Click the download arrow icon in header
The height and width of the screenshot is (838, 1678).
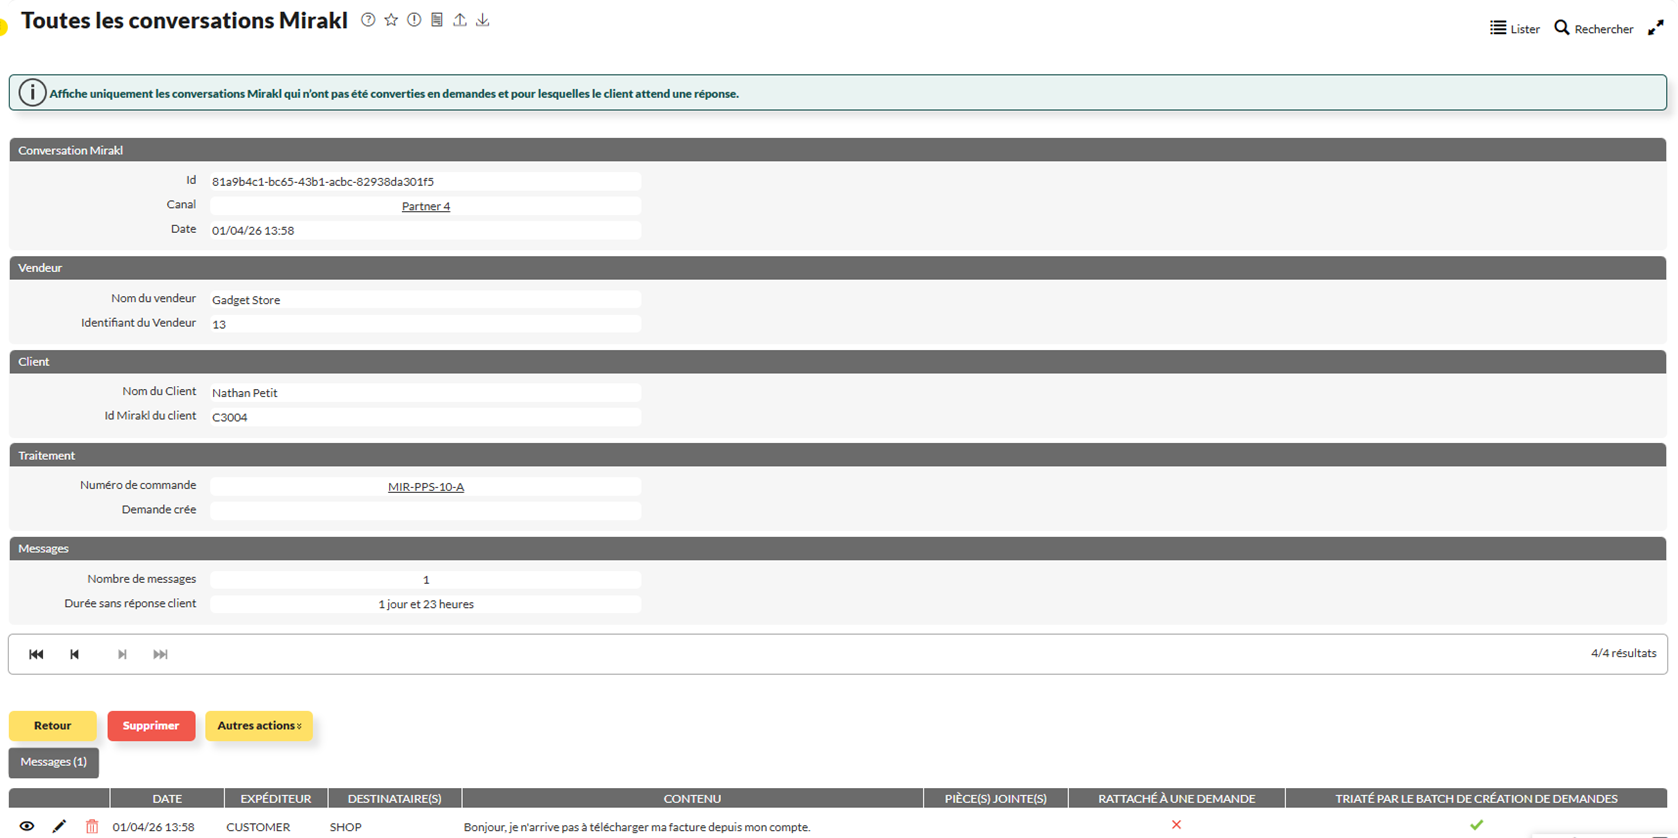point(483,20)
